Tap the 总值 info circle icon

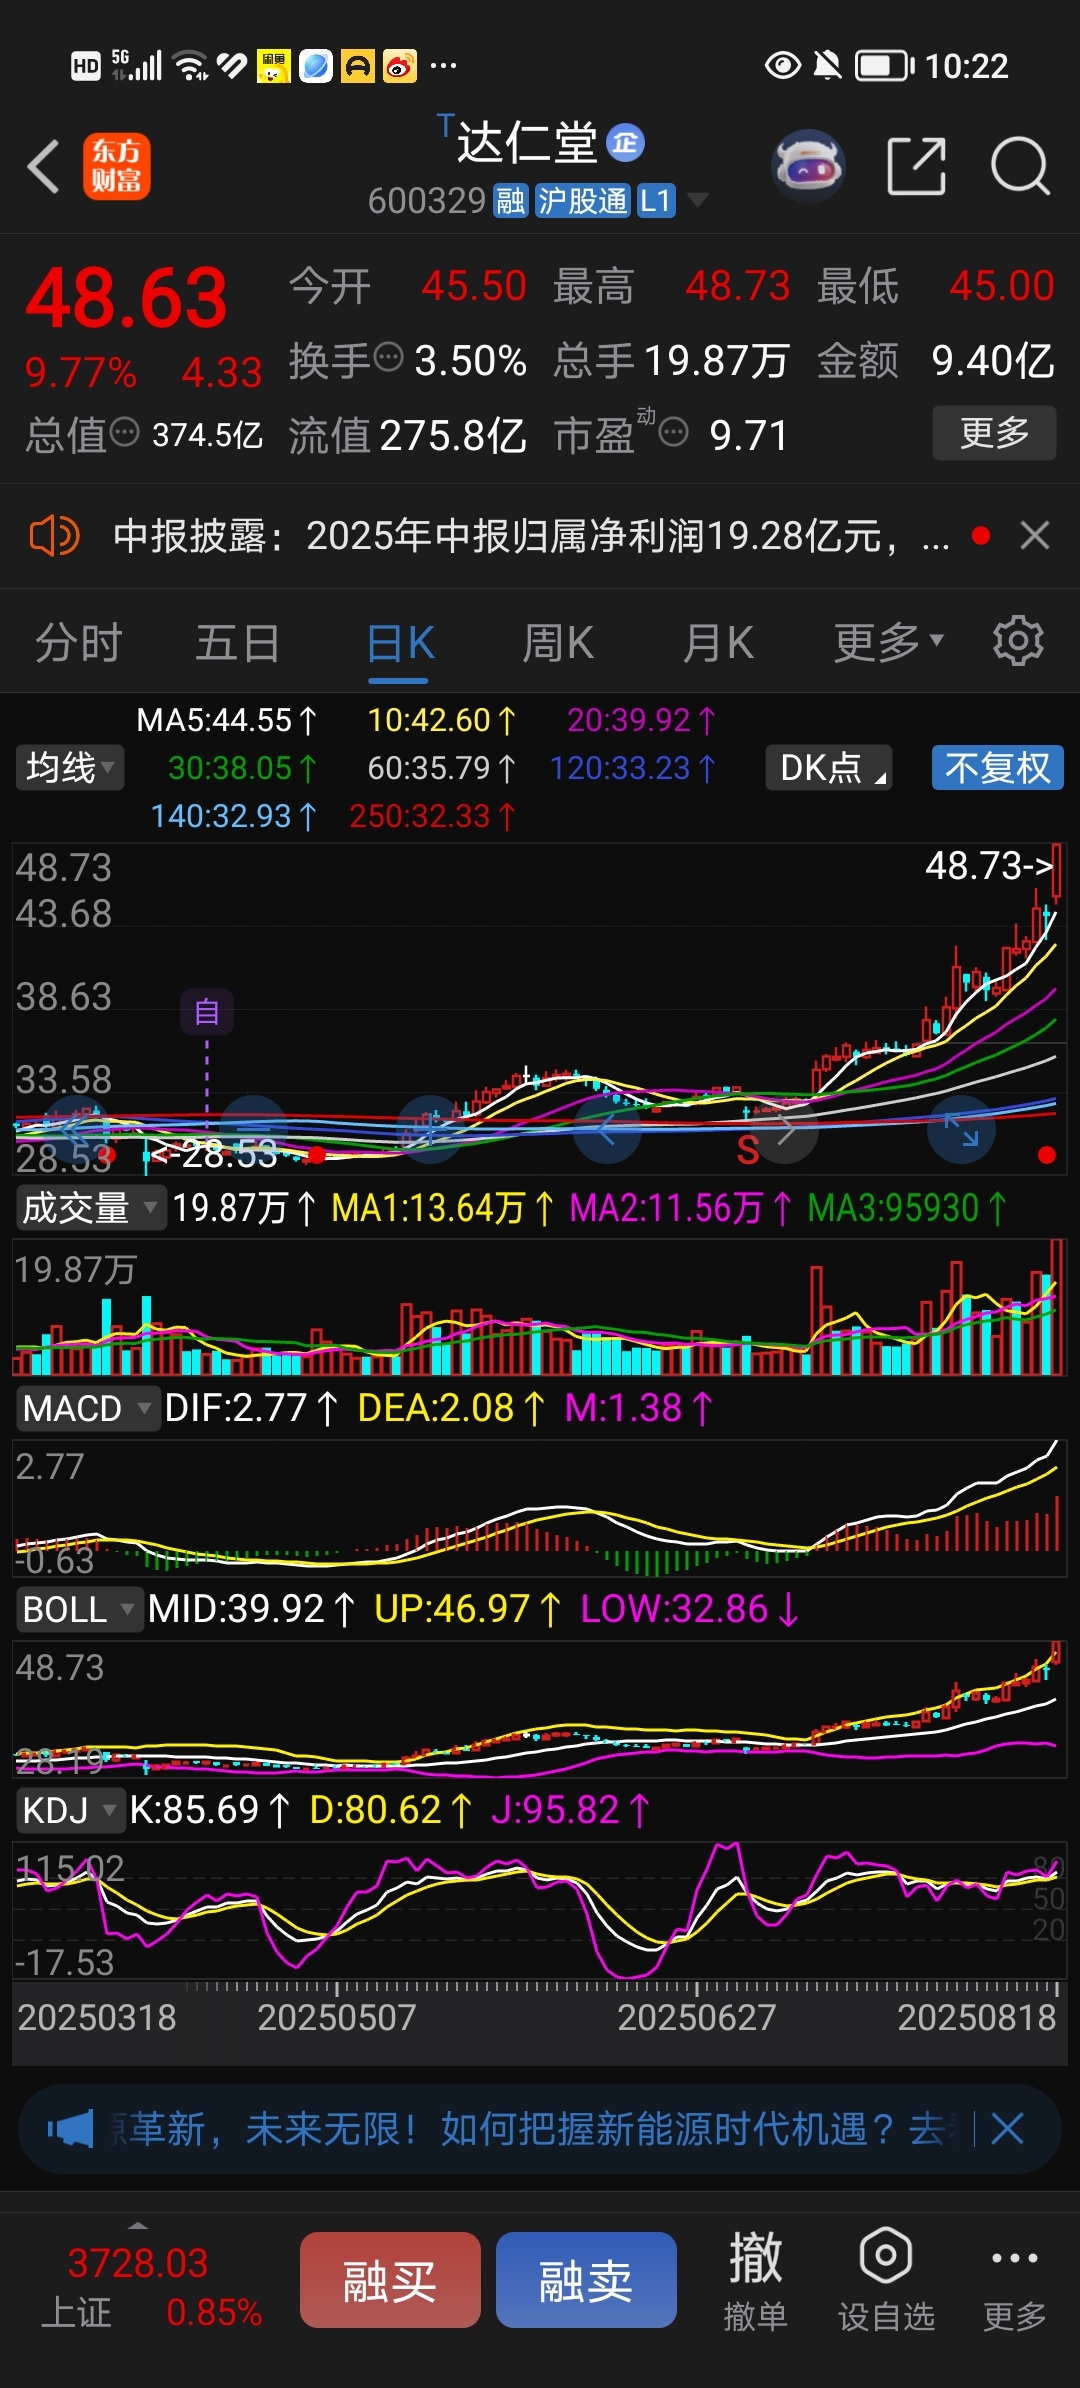click(x=124, y=433)
